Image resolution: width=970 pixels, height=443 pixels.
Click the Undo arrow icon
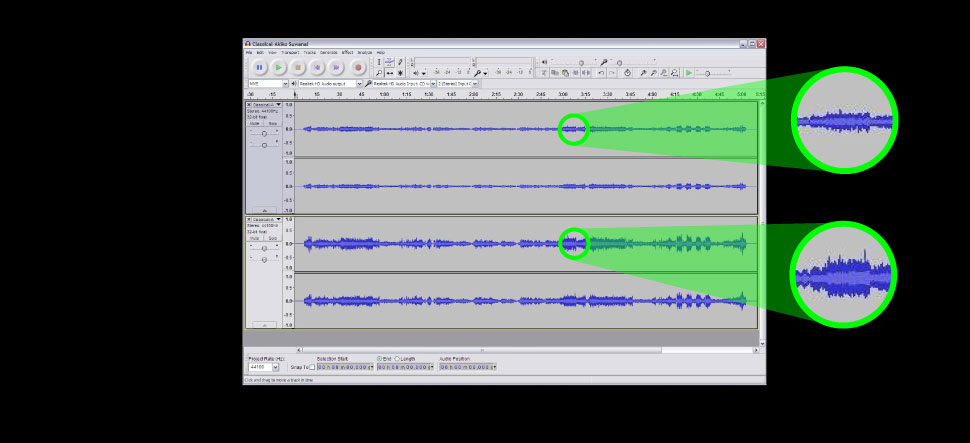pyautogui.click(x=600, y=73)
